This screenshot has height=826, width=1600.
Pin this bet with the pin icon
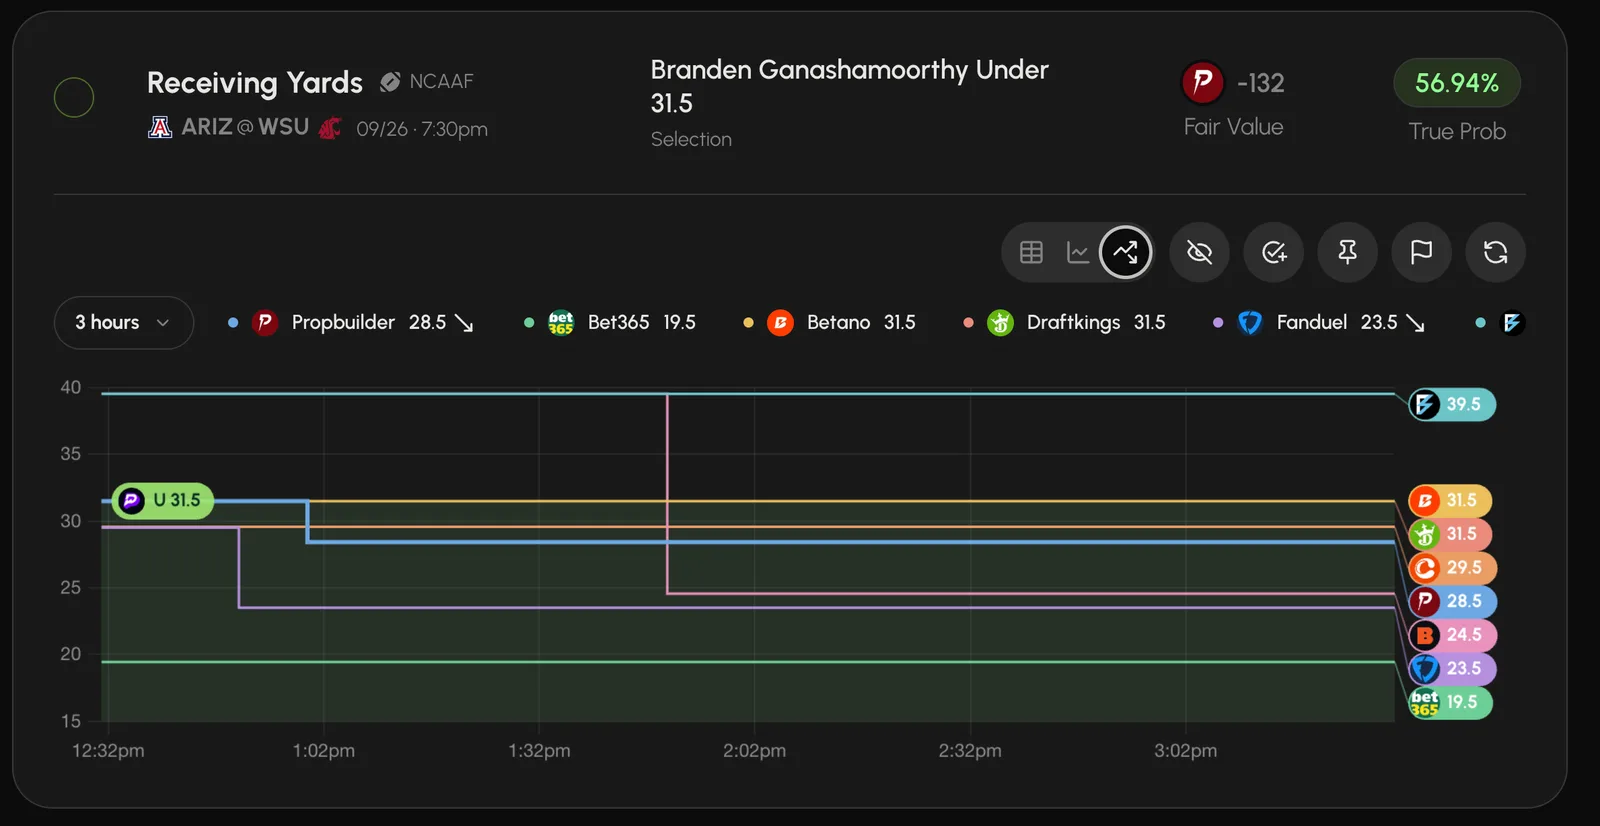click(1347, 252)
